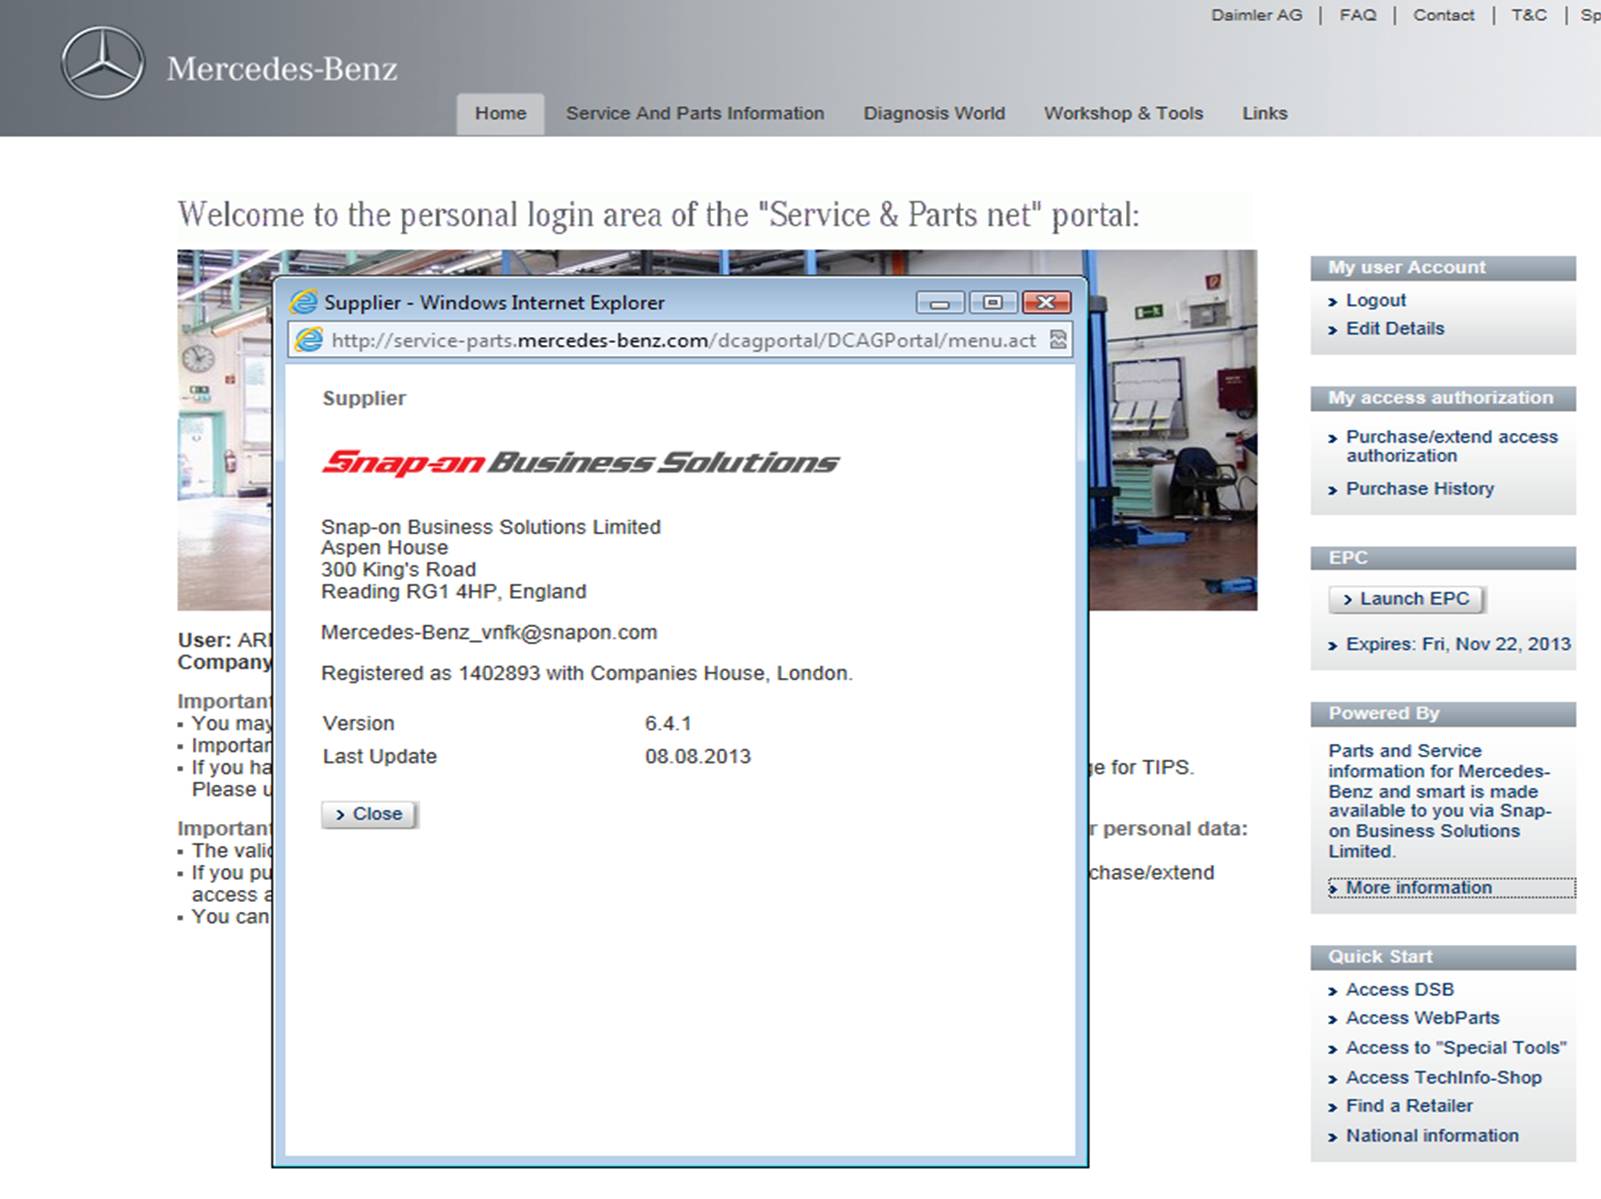Click the Launch EPC button
The height and width of the screenshot is (1199, 1601).
click(1406, 599)
